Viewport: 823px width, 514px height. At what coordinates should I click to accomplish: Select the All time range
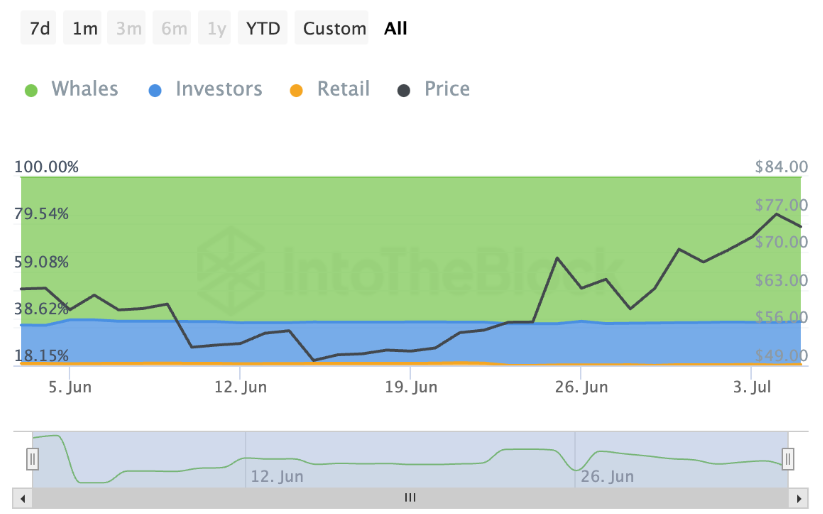click(x=396, y=28)
